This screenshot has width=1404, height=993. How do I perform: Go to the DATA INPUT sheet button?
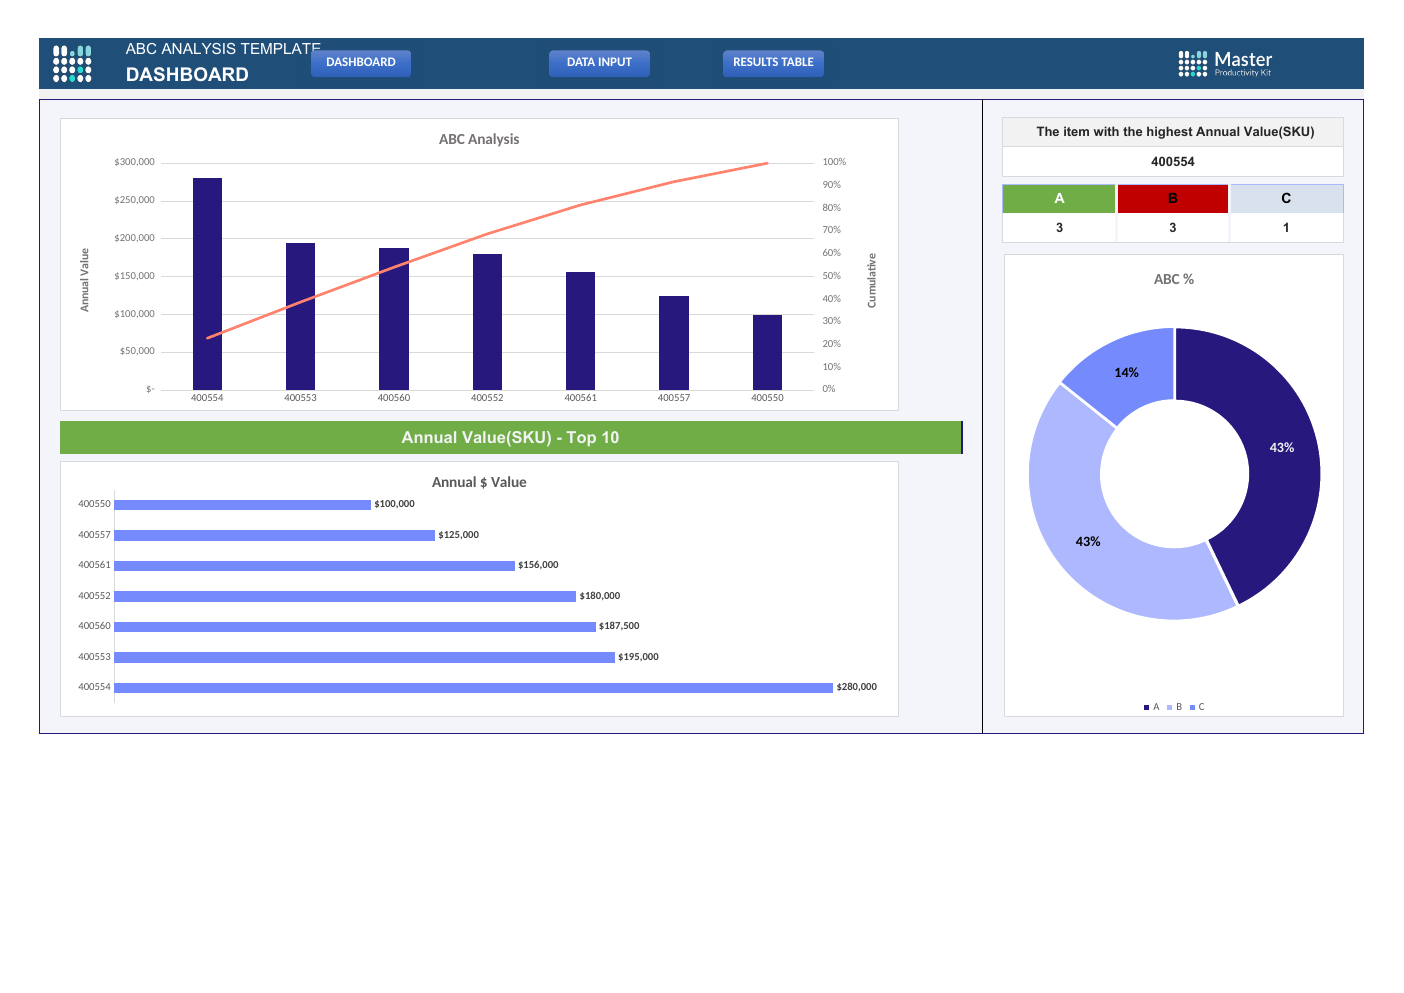tap(599, 63)
